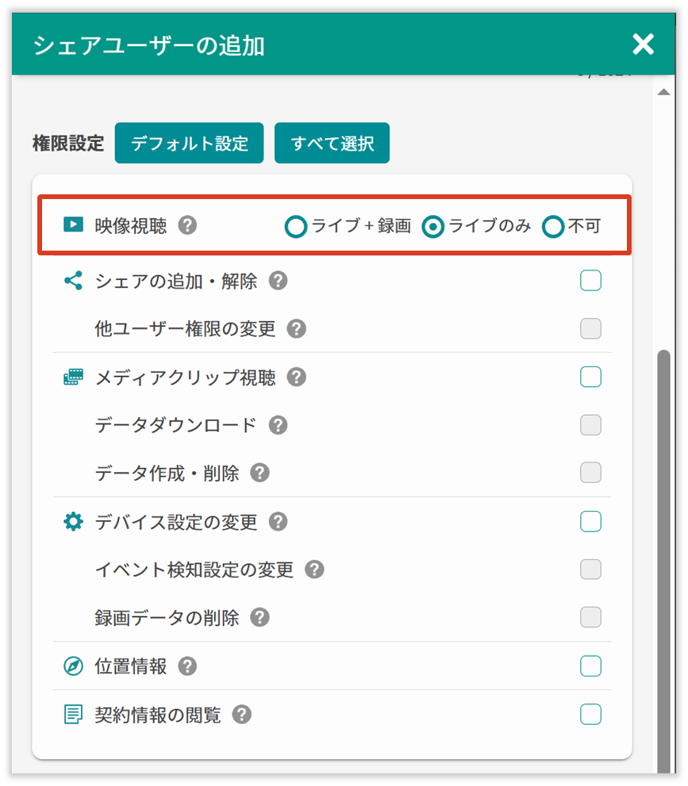Click help icon beside シェアの追加・解除

(278, 281)
